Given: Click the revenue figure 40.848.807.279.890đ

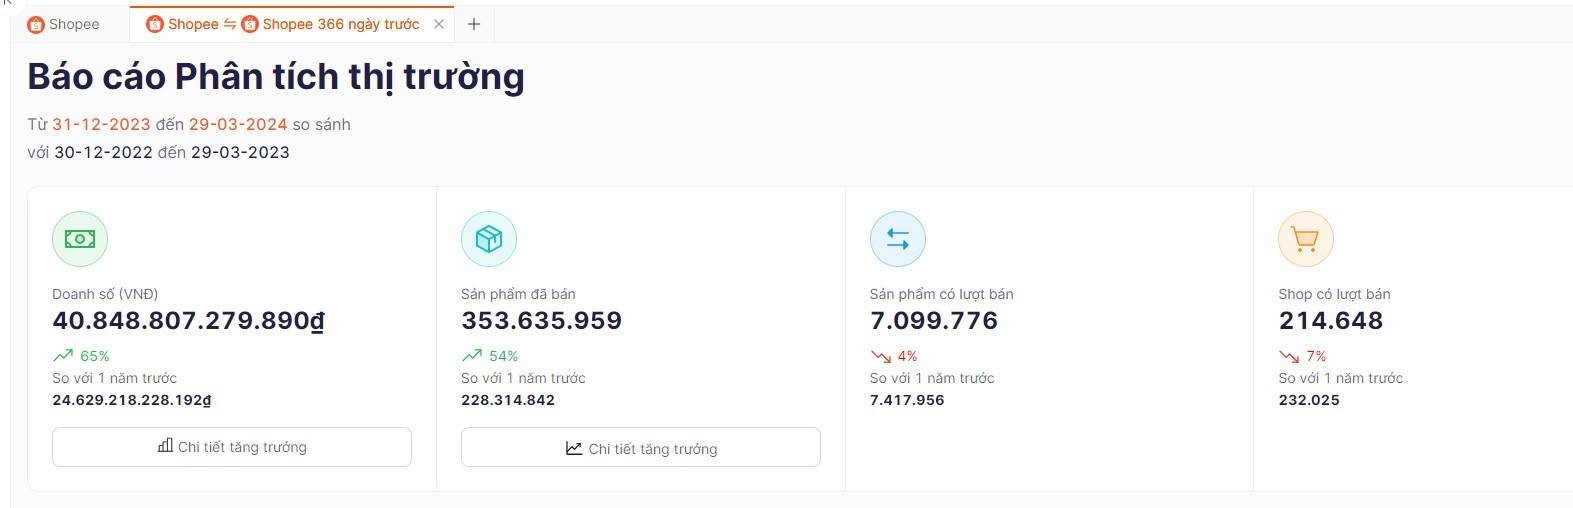Looking at the screenshot, I should click(188, 321).
